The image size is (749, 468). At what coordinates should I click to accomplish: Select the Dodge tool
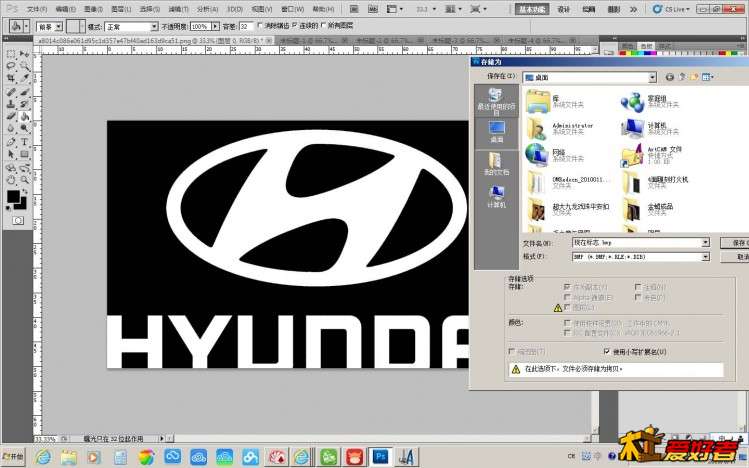coord(24,128)
